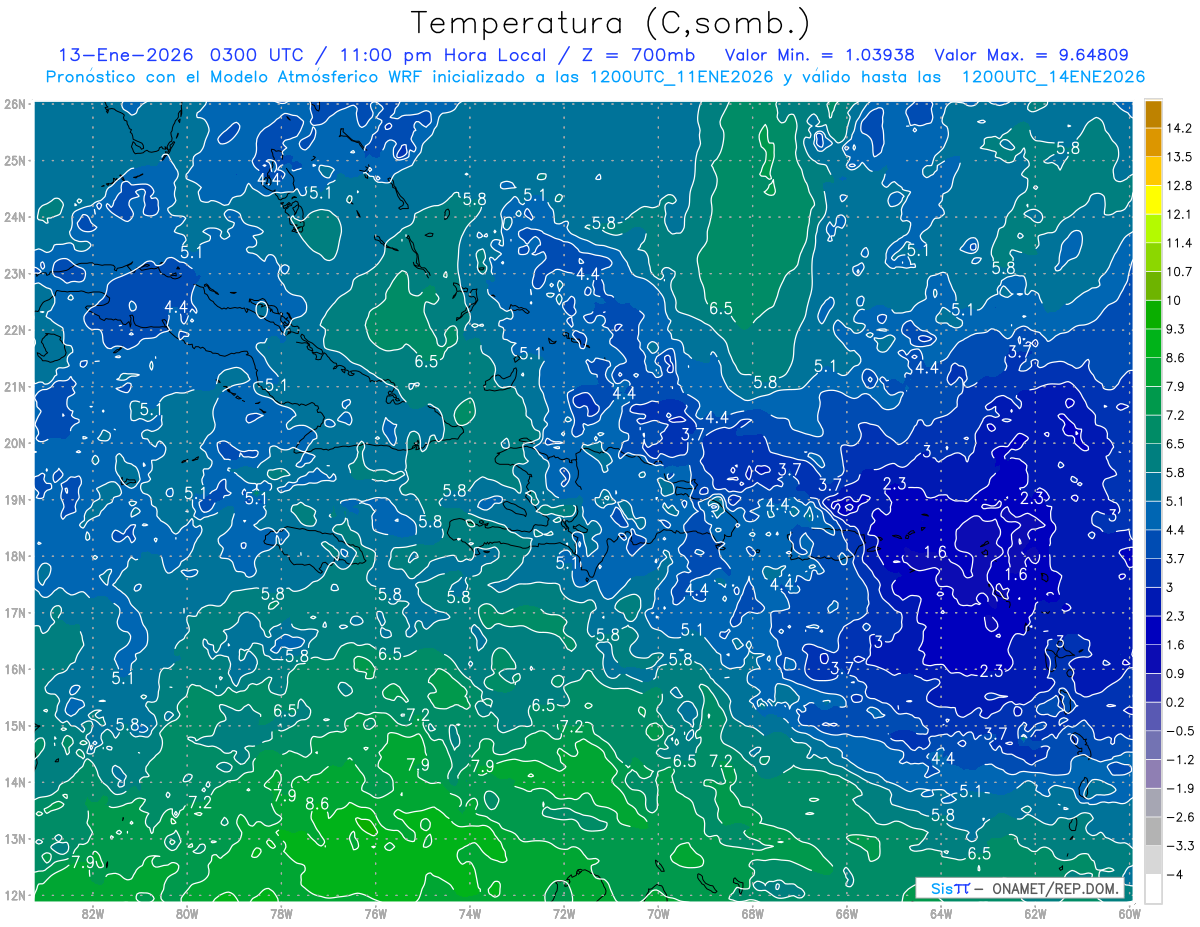Click the '26N' latitude axis label

click(x=15, y=104)
